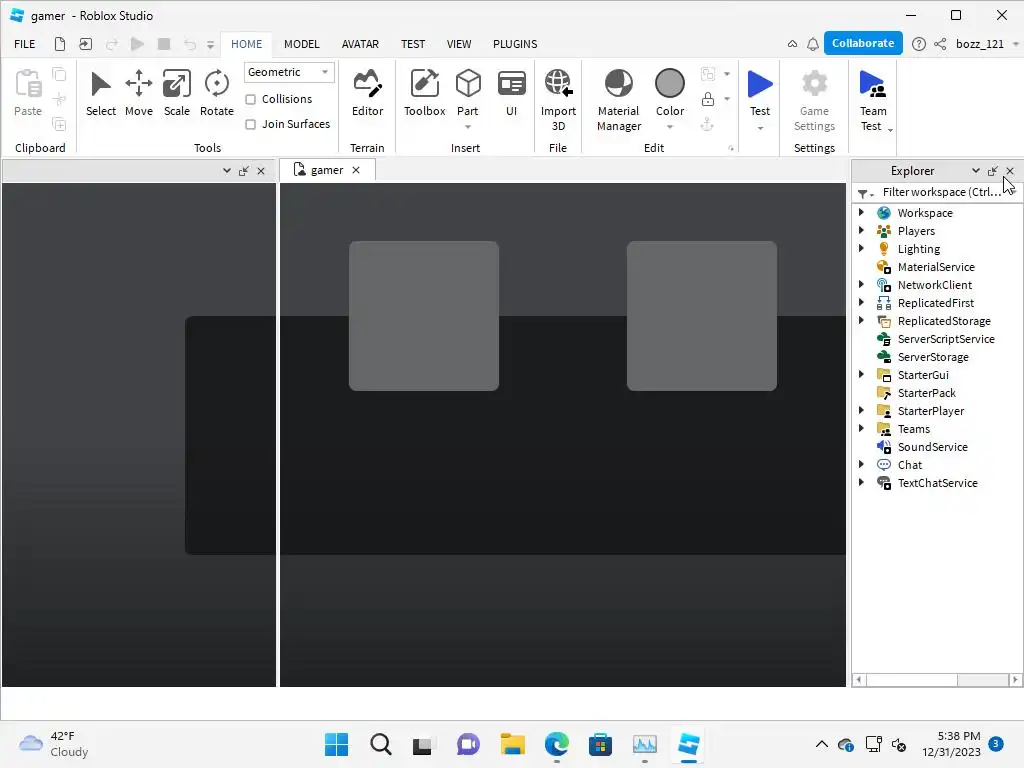Switch to the VIEW tab
This screenshot has height=768, width=1024.
pyautogui.click(x=458, y=44)
